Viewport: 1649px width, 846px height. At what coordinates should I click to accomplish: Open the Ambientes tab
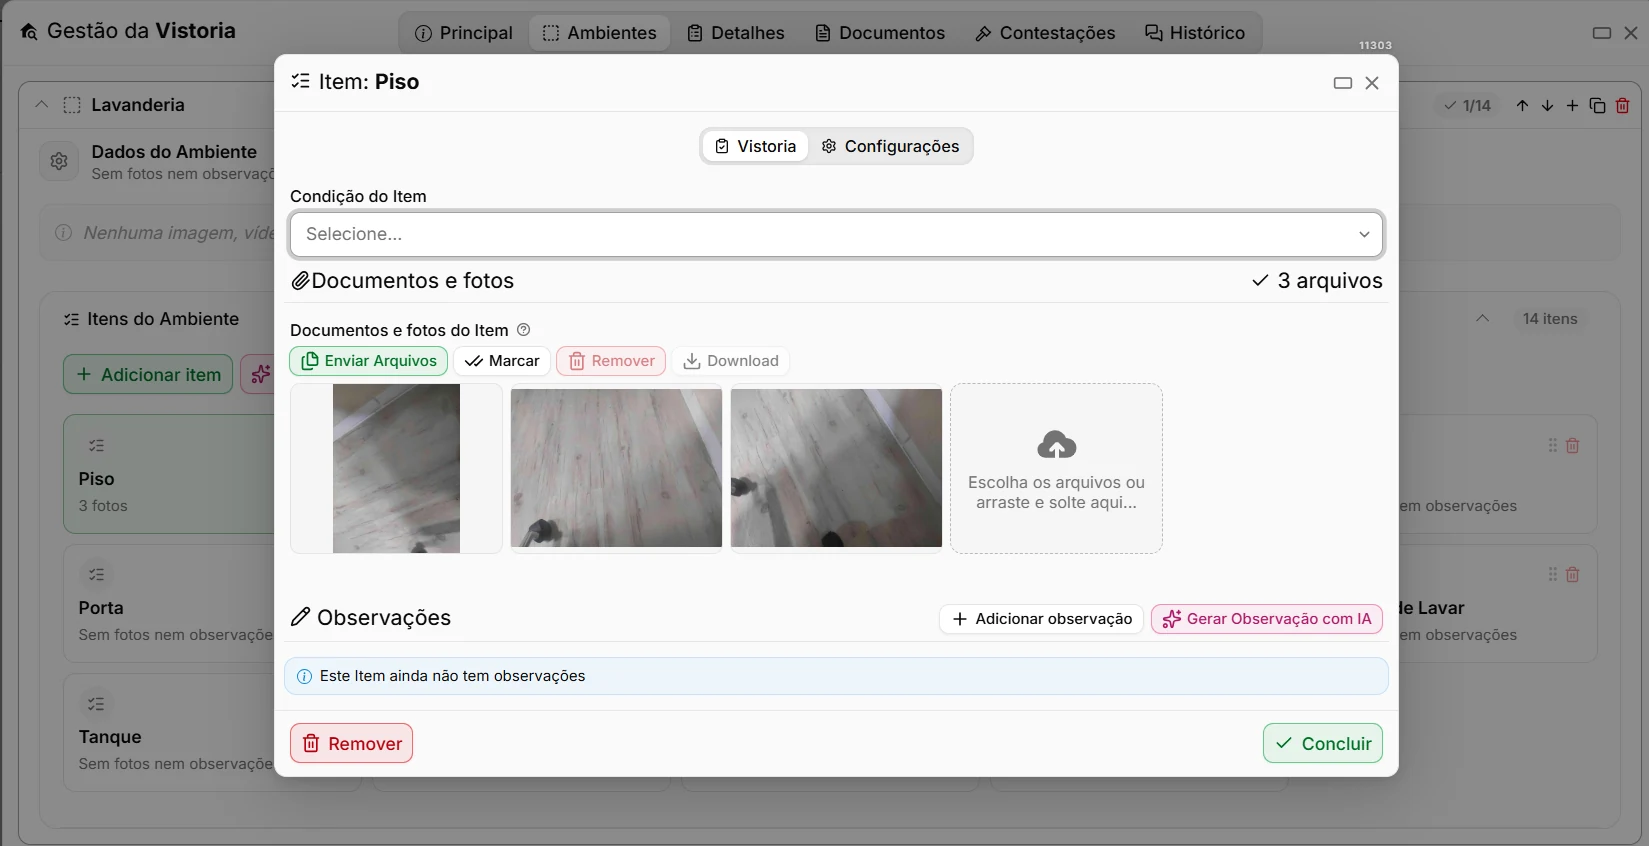point(600,33)
